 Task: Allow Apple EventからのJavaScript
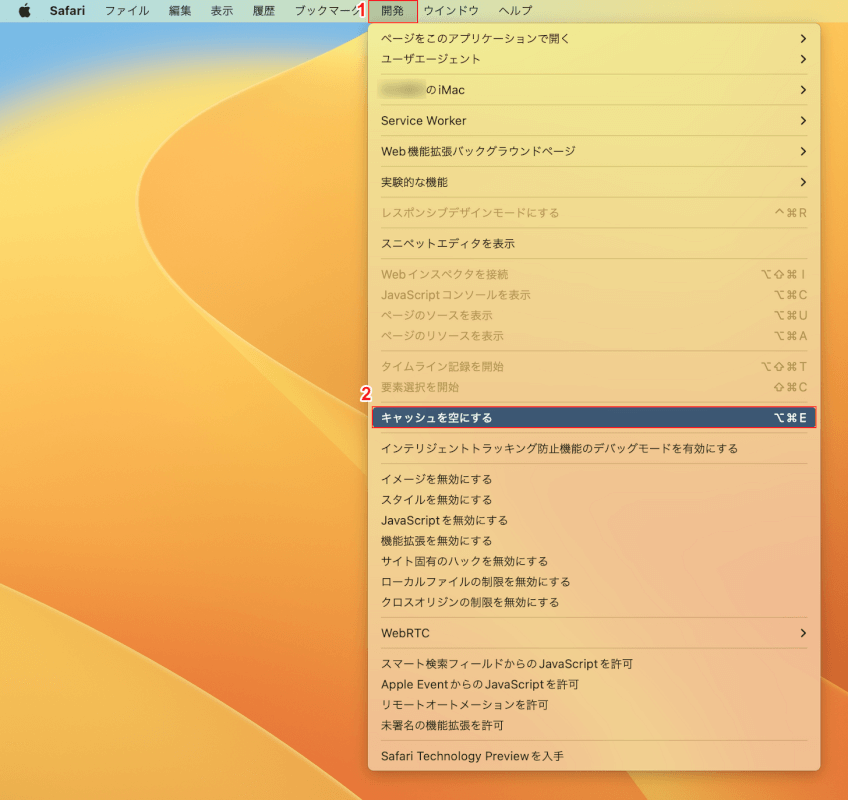point(594,685)
